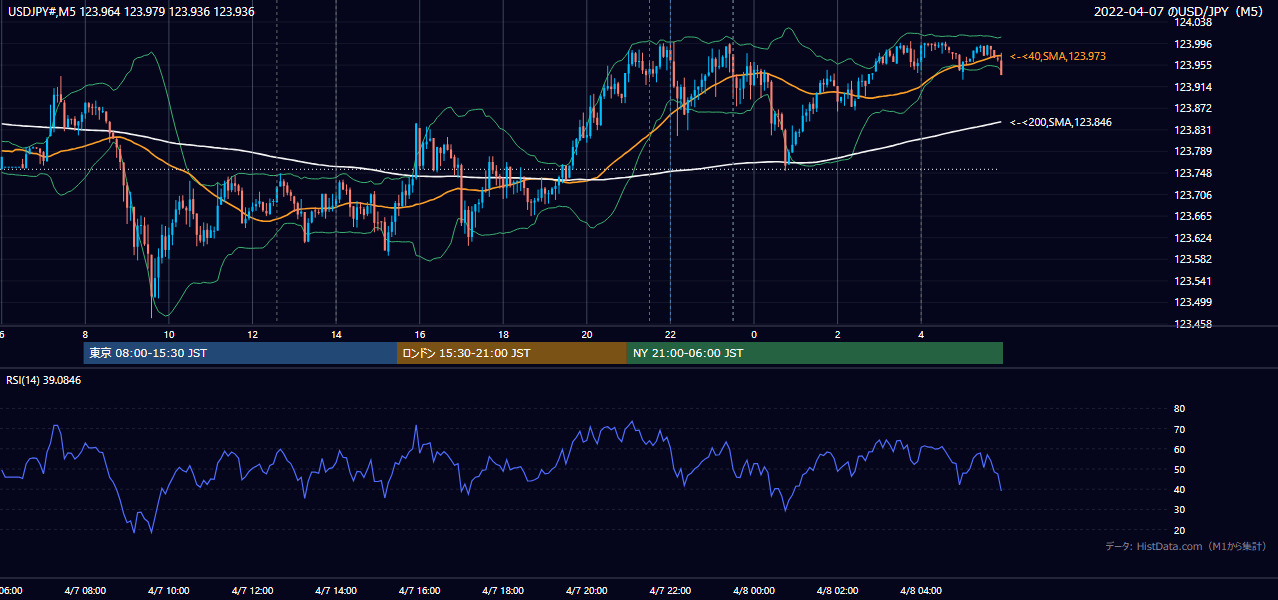The image size is (1278, 600).
Task: Select the 200 SMA 123.846 label
Action: (x=1061, y=122)
